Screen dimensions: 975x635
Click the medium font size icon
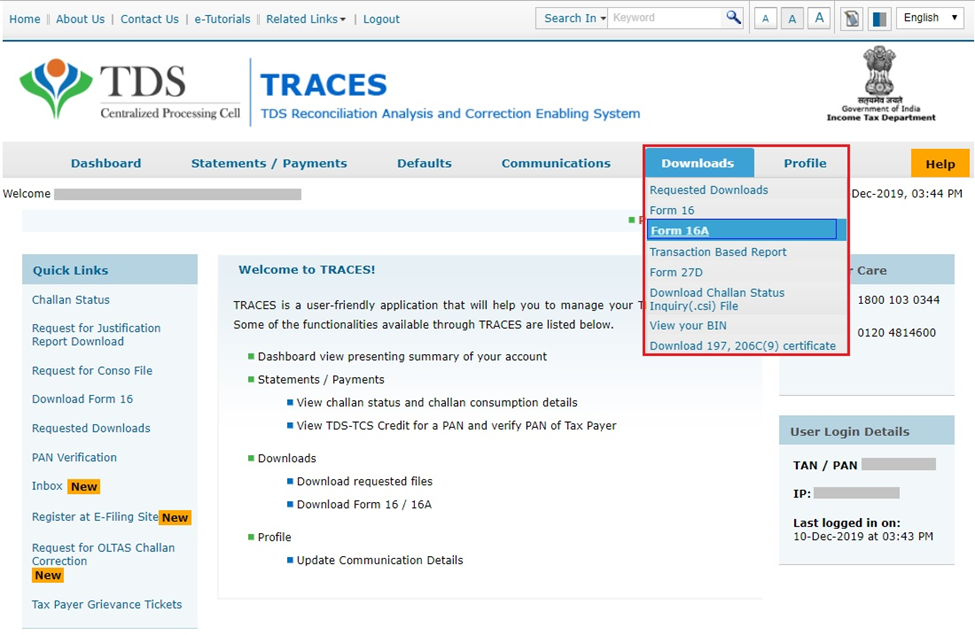click(792, 17)
